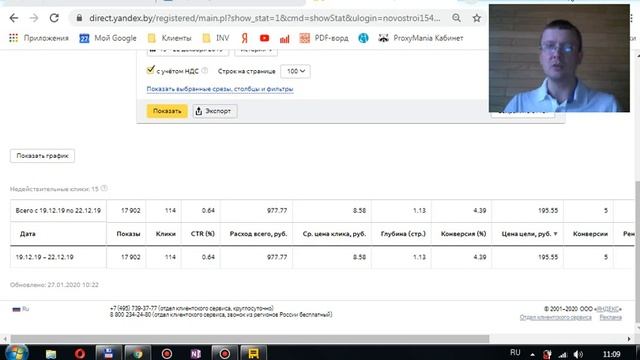Click the Конверсия (%) column header
The height and width of the screenshot is (360, 640).
(x=463, y=234)
